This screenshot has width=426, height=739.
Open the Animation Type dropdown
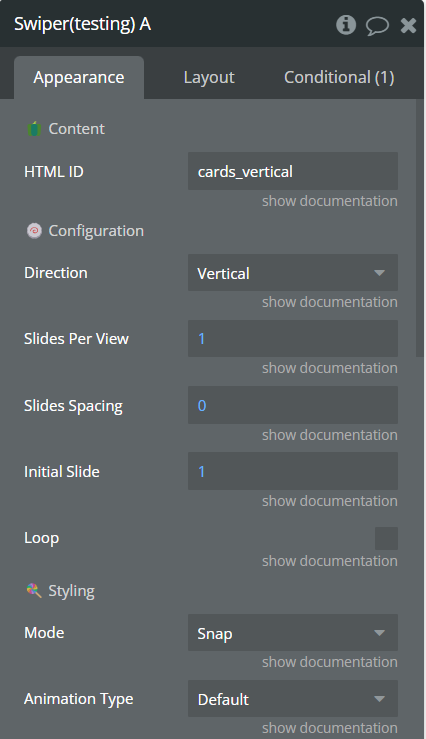tap(293, 699)
